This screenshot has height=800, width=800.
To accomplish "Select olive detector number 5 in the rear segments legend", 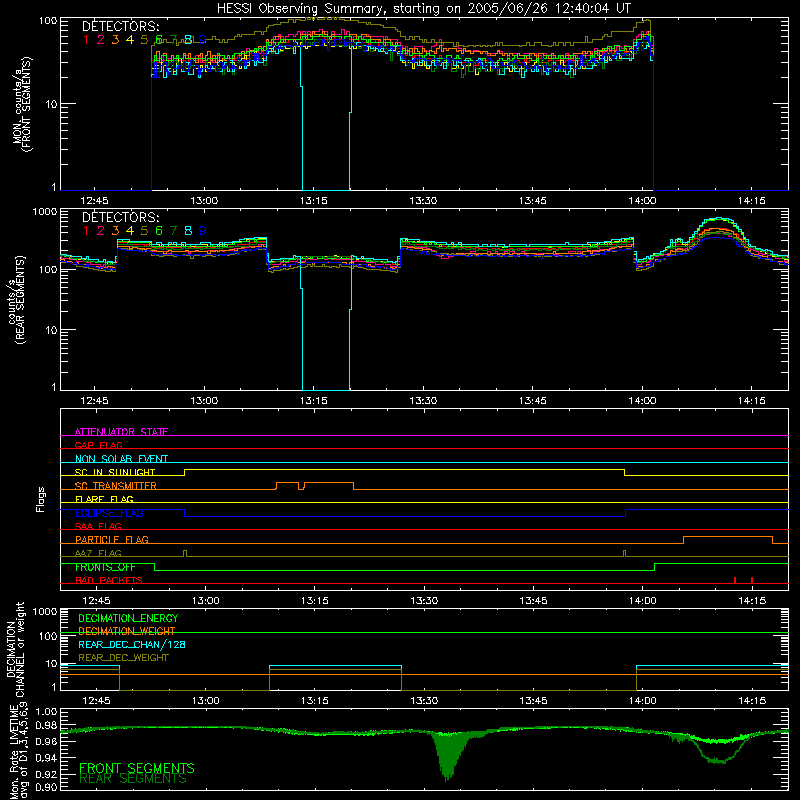I will tap(144, 231).
